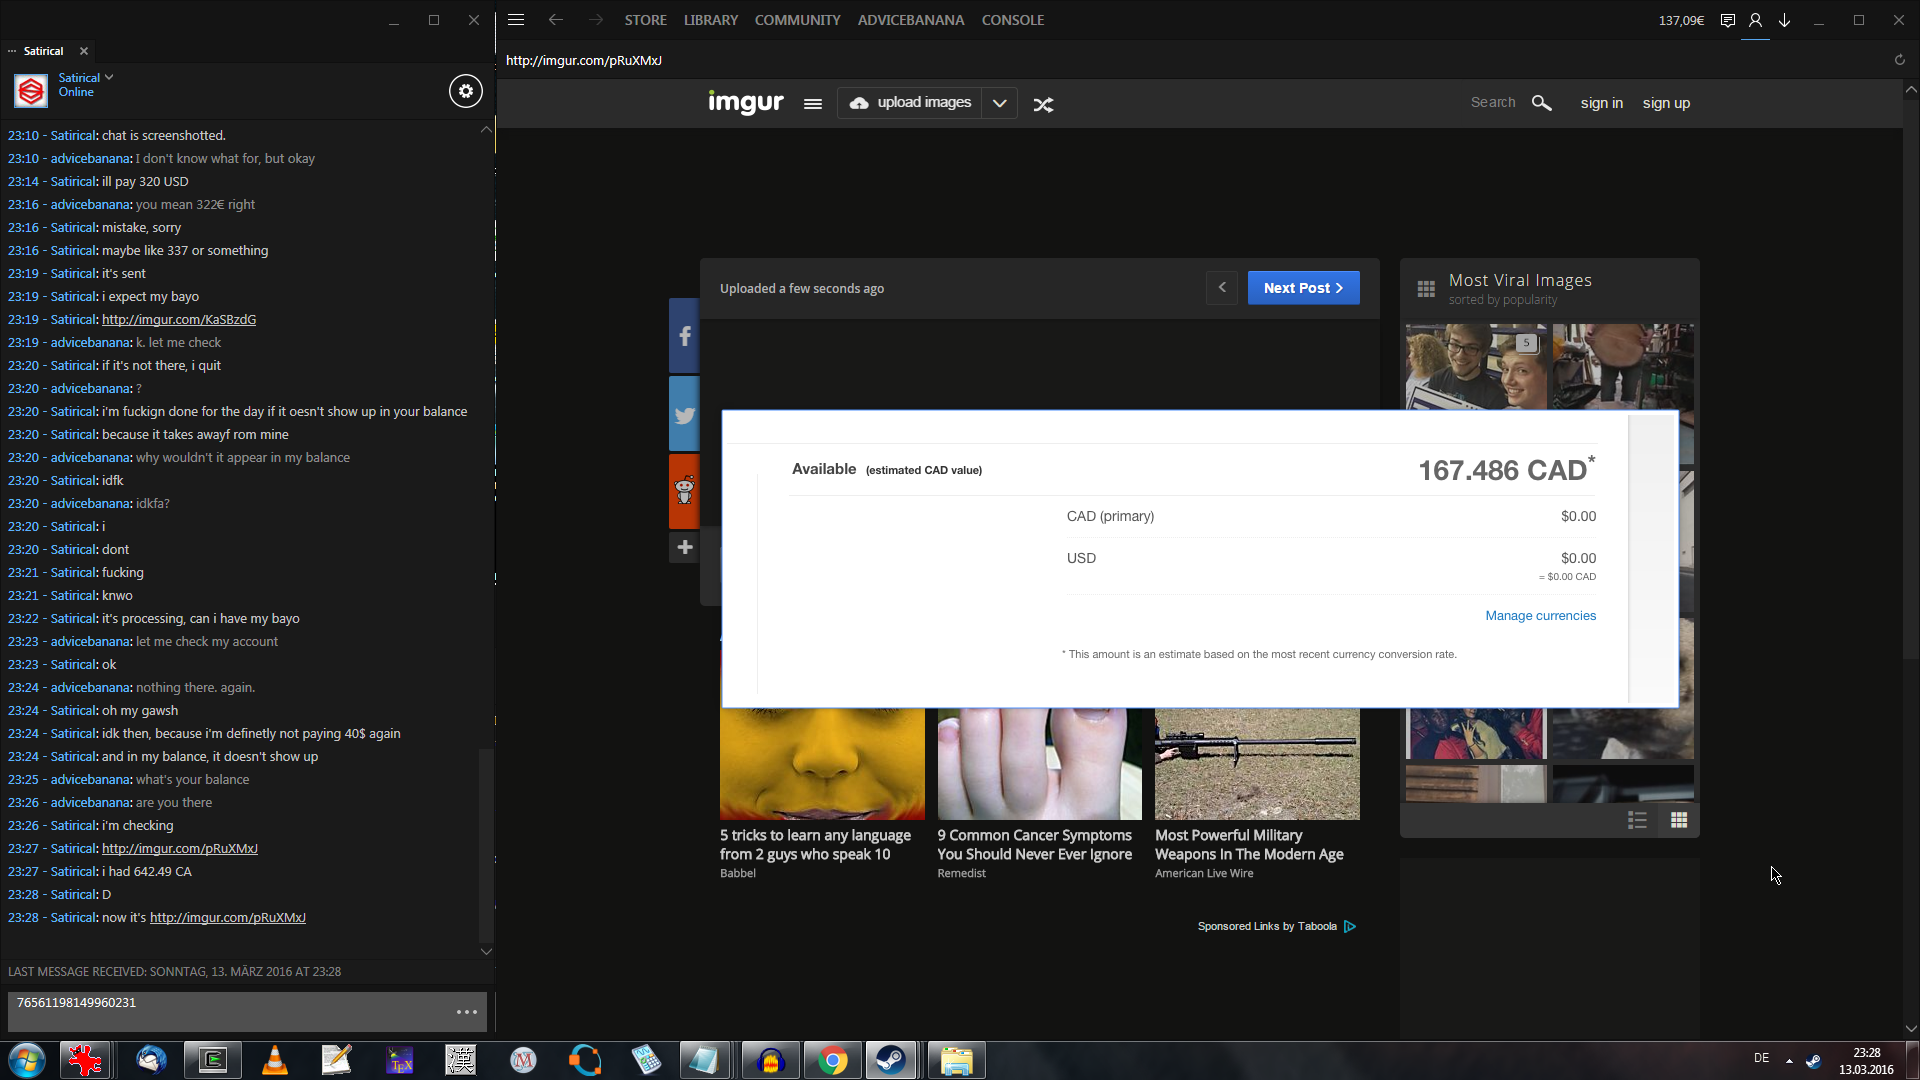The height and width of the screenshot is (1080, 1920).
Task: Open imgur hamburger menu icon
Action: pos(813,104)
